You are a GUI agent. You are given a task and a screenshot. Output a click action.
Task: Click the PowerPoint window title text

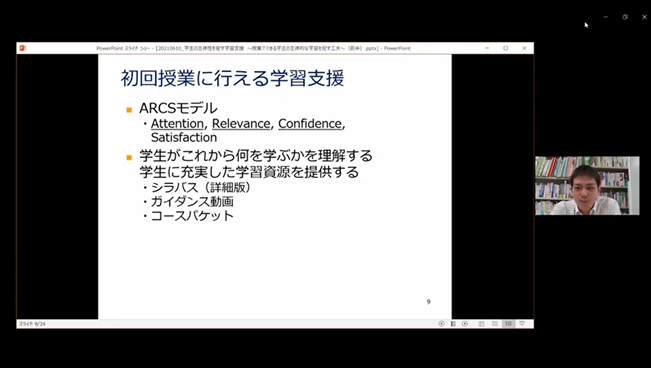pyautogui.click(x=253, y=48)
